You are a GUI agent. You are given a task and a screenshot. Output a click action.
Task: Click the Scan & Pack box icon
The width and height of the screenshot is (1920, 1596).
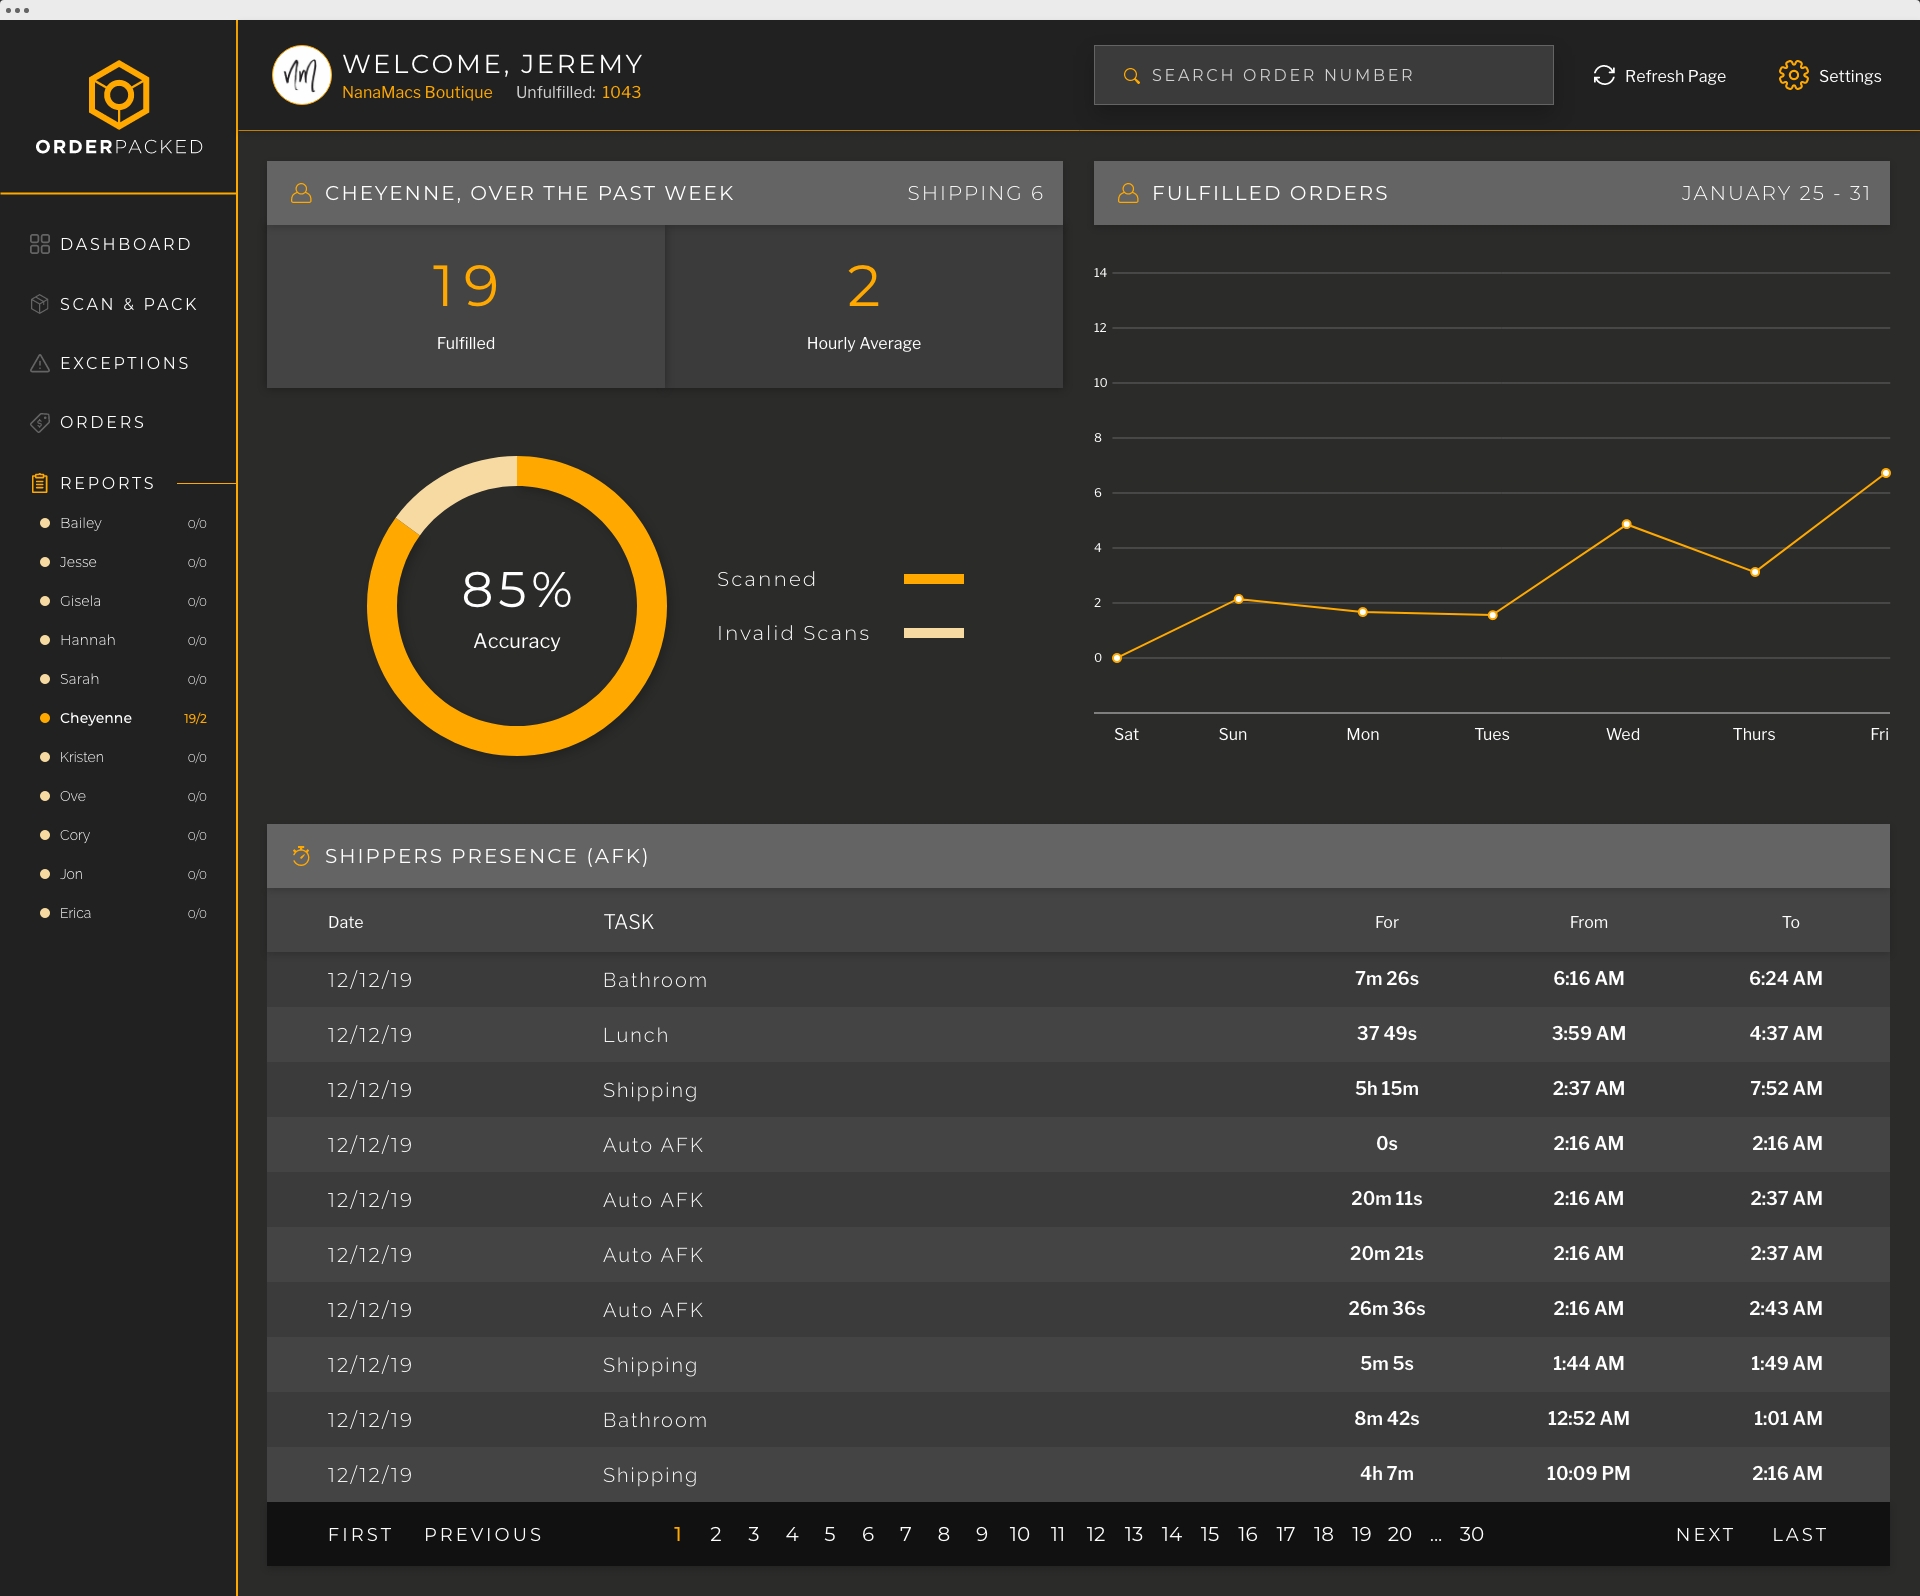tap(40, 304)
